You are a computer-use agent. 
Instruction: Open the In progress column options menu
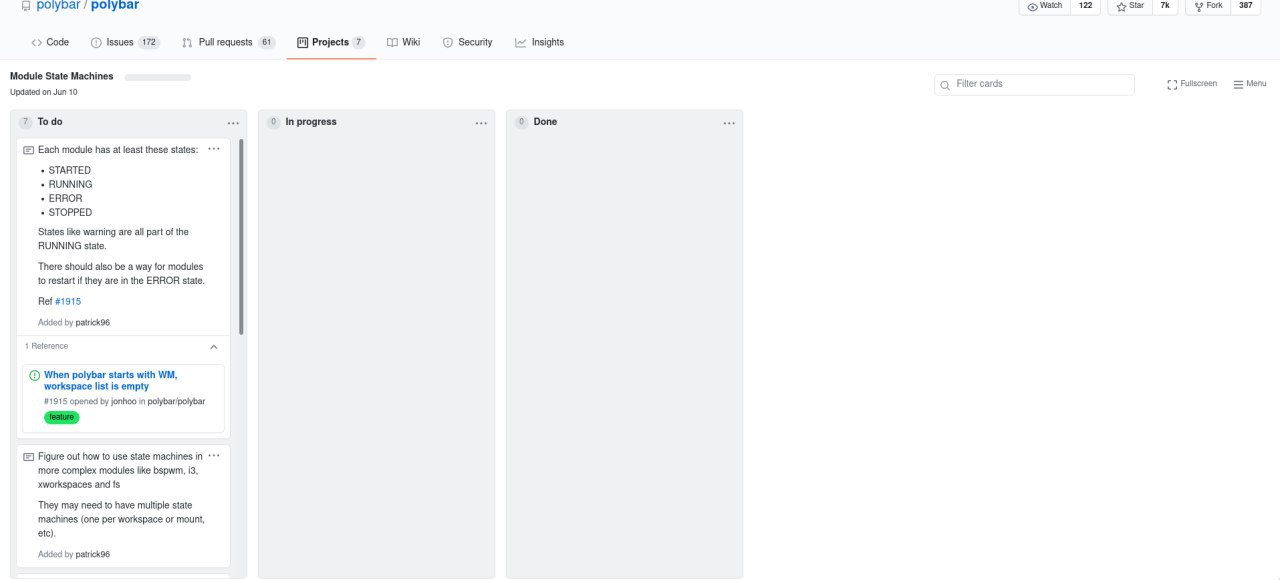(481, 123)
